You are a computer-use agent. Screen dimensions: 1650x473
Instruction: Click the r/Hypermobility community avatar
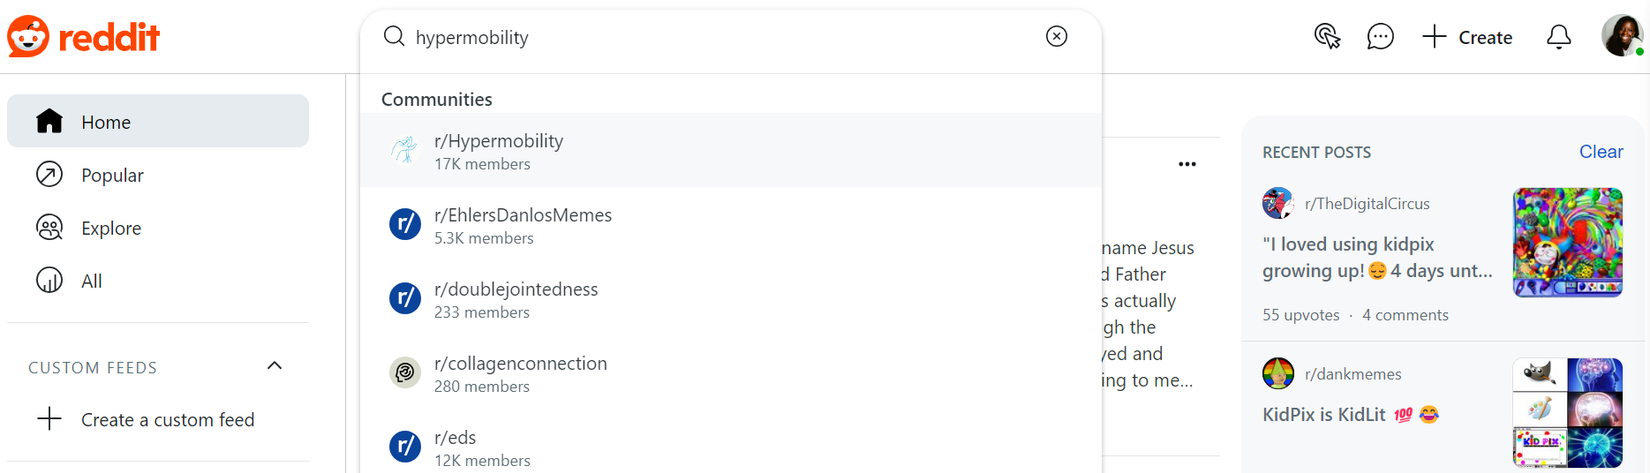405,150
